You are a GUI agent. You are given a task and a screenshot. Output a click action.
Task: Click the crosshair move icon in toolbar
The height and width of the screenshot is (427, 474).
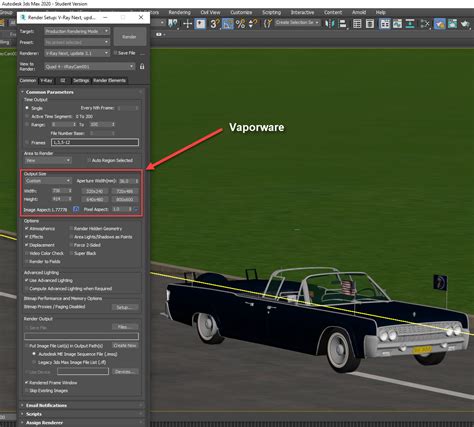[188, 24]
